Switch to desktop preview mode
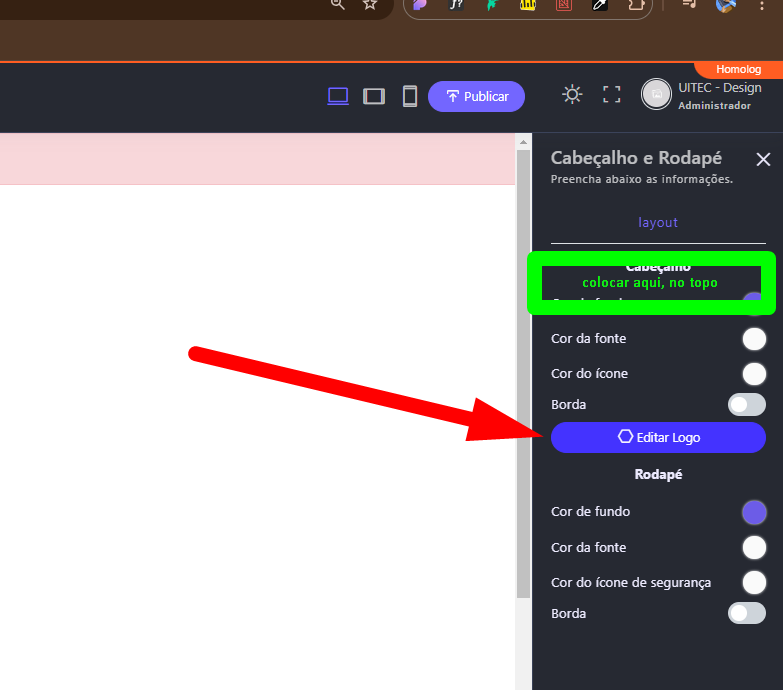This screenshot has width=783, height=690. [338, 96]
